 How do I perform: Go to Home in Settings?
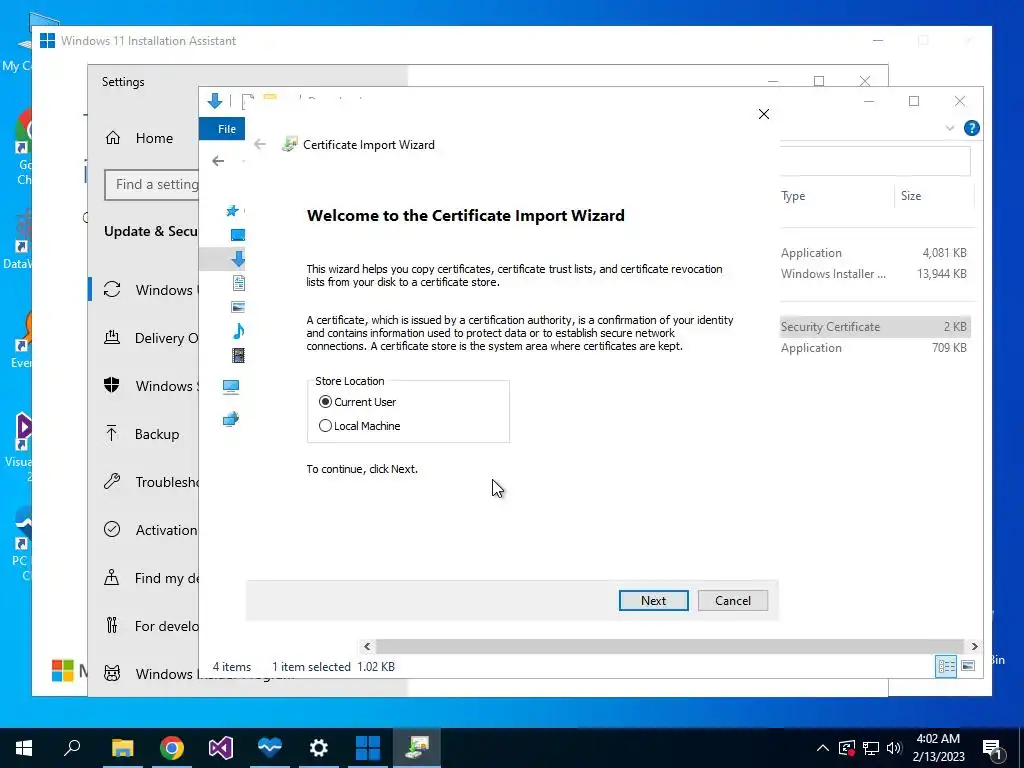(x=140, y=138)
